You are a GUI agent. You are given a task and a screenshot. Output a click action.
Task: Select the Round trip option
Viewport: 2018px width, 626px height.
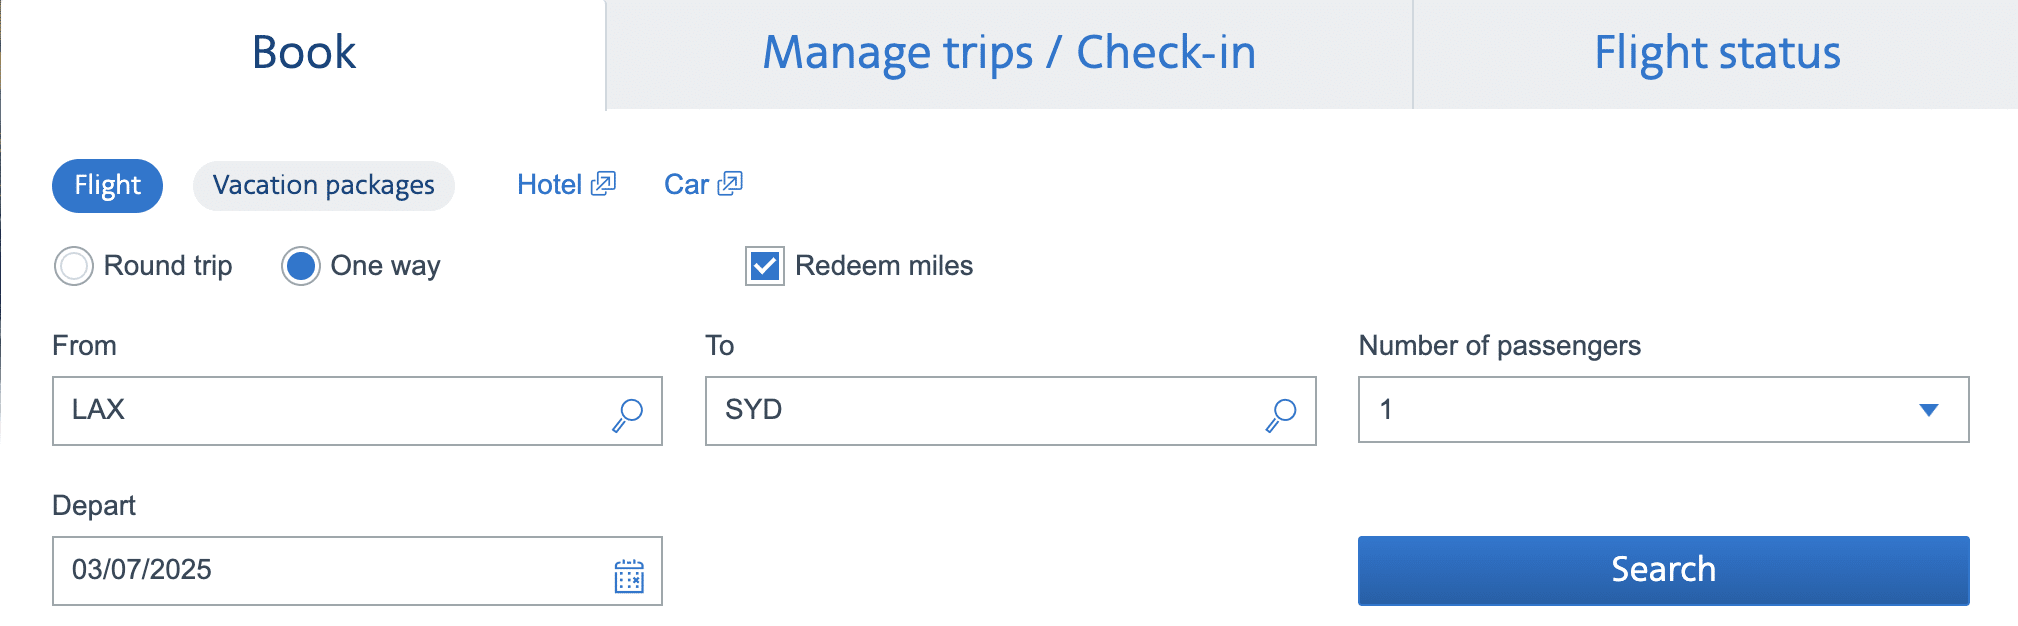(x=73, y=266)
